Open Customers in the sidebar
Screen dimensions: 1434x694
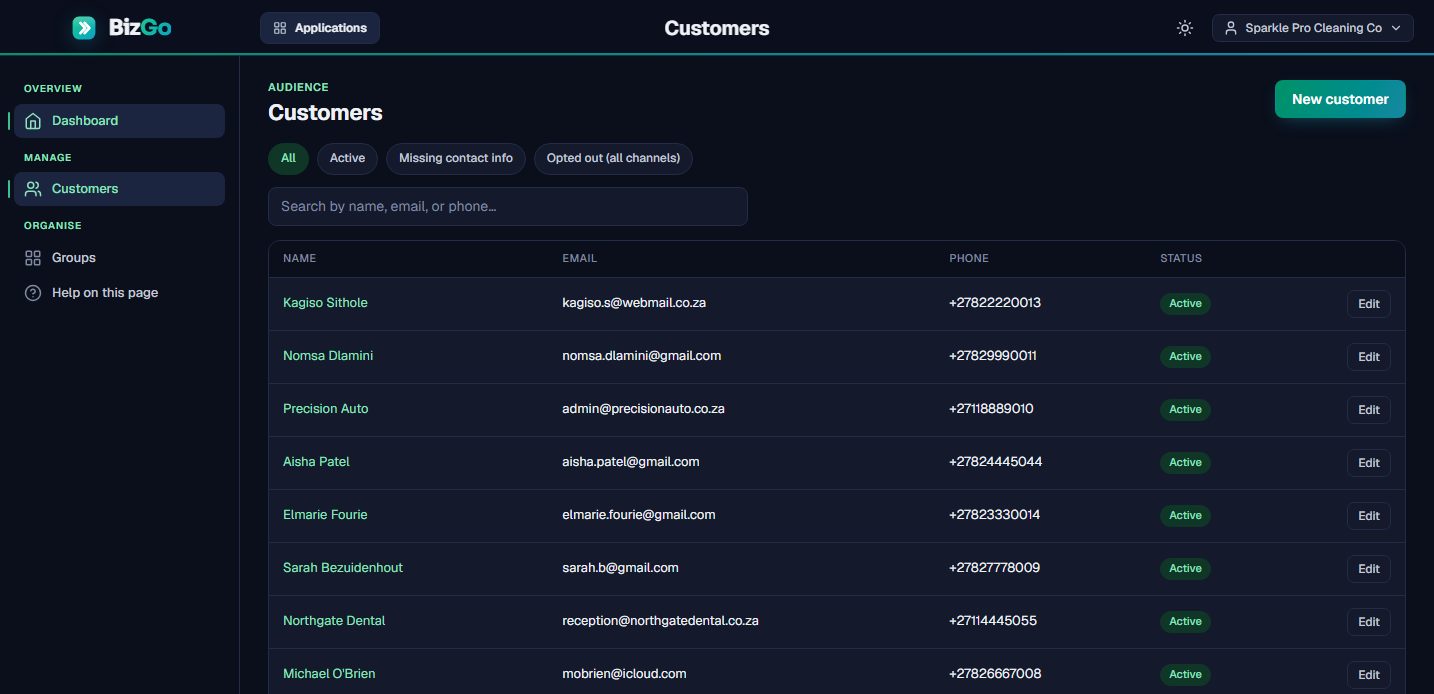119,189
